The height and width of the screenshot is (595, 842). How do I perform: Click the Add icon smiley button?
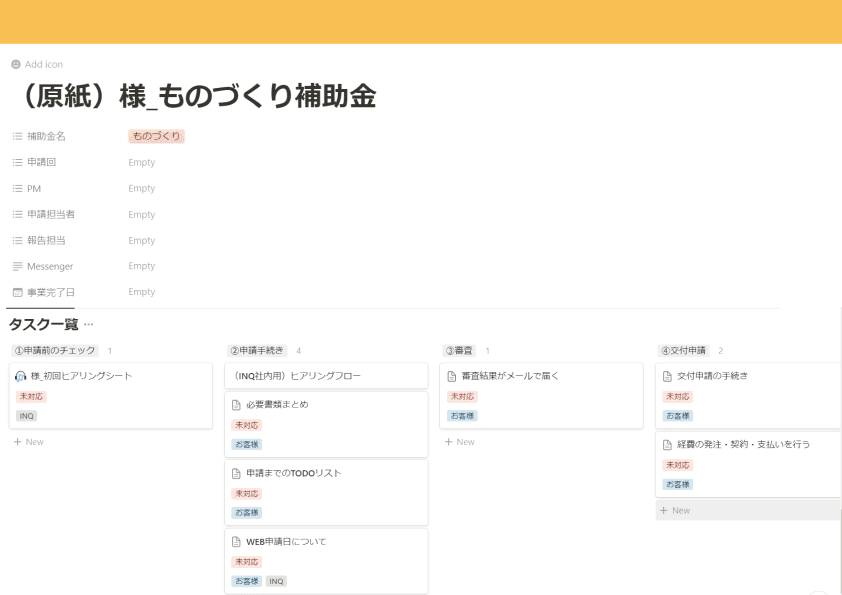16,64
